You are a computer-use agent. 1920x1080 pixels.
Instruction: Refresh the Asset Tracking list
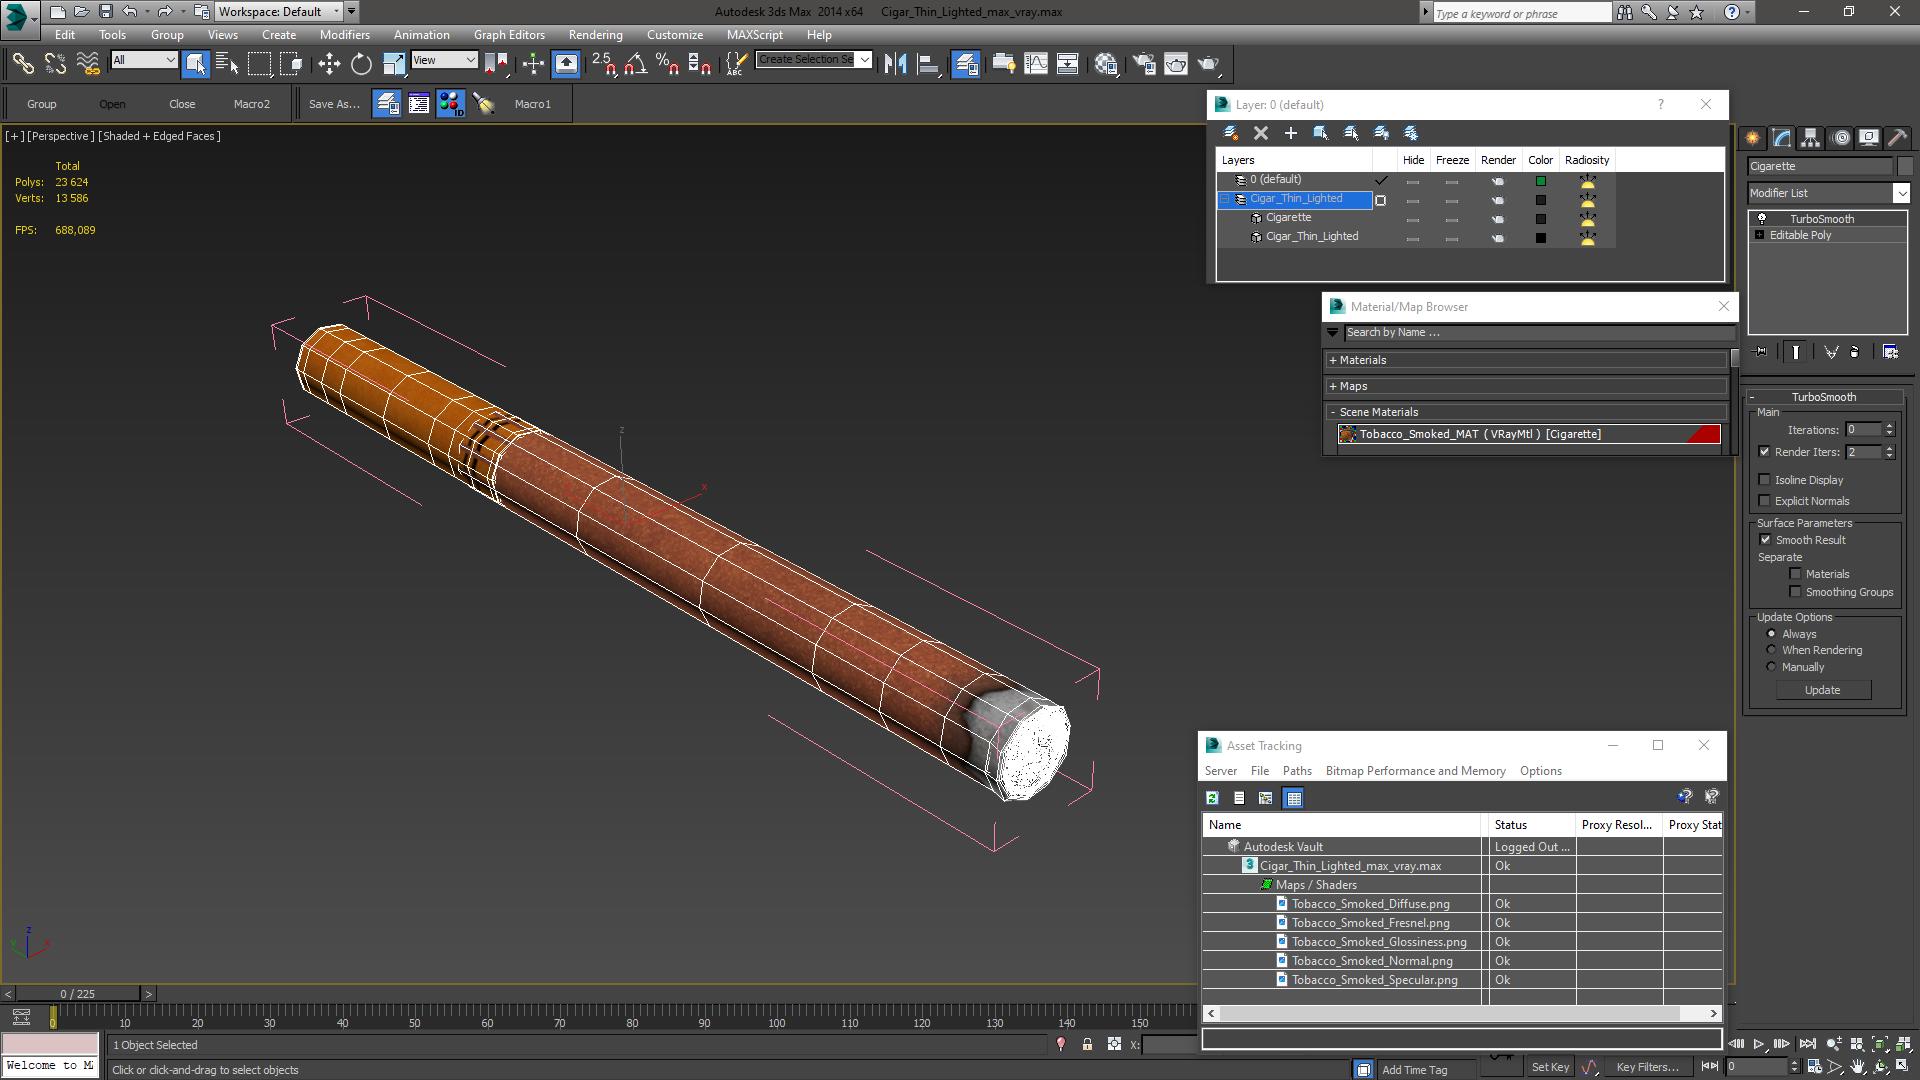coord(1212,798)
